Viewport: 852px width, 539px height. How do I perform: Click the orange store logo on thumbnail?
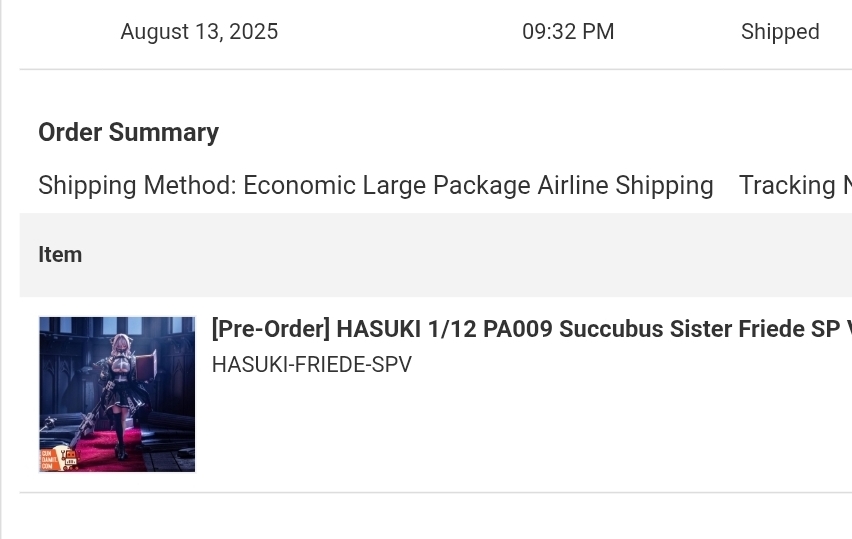click(x=60, y=459)
